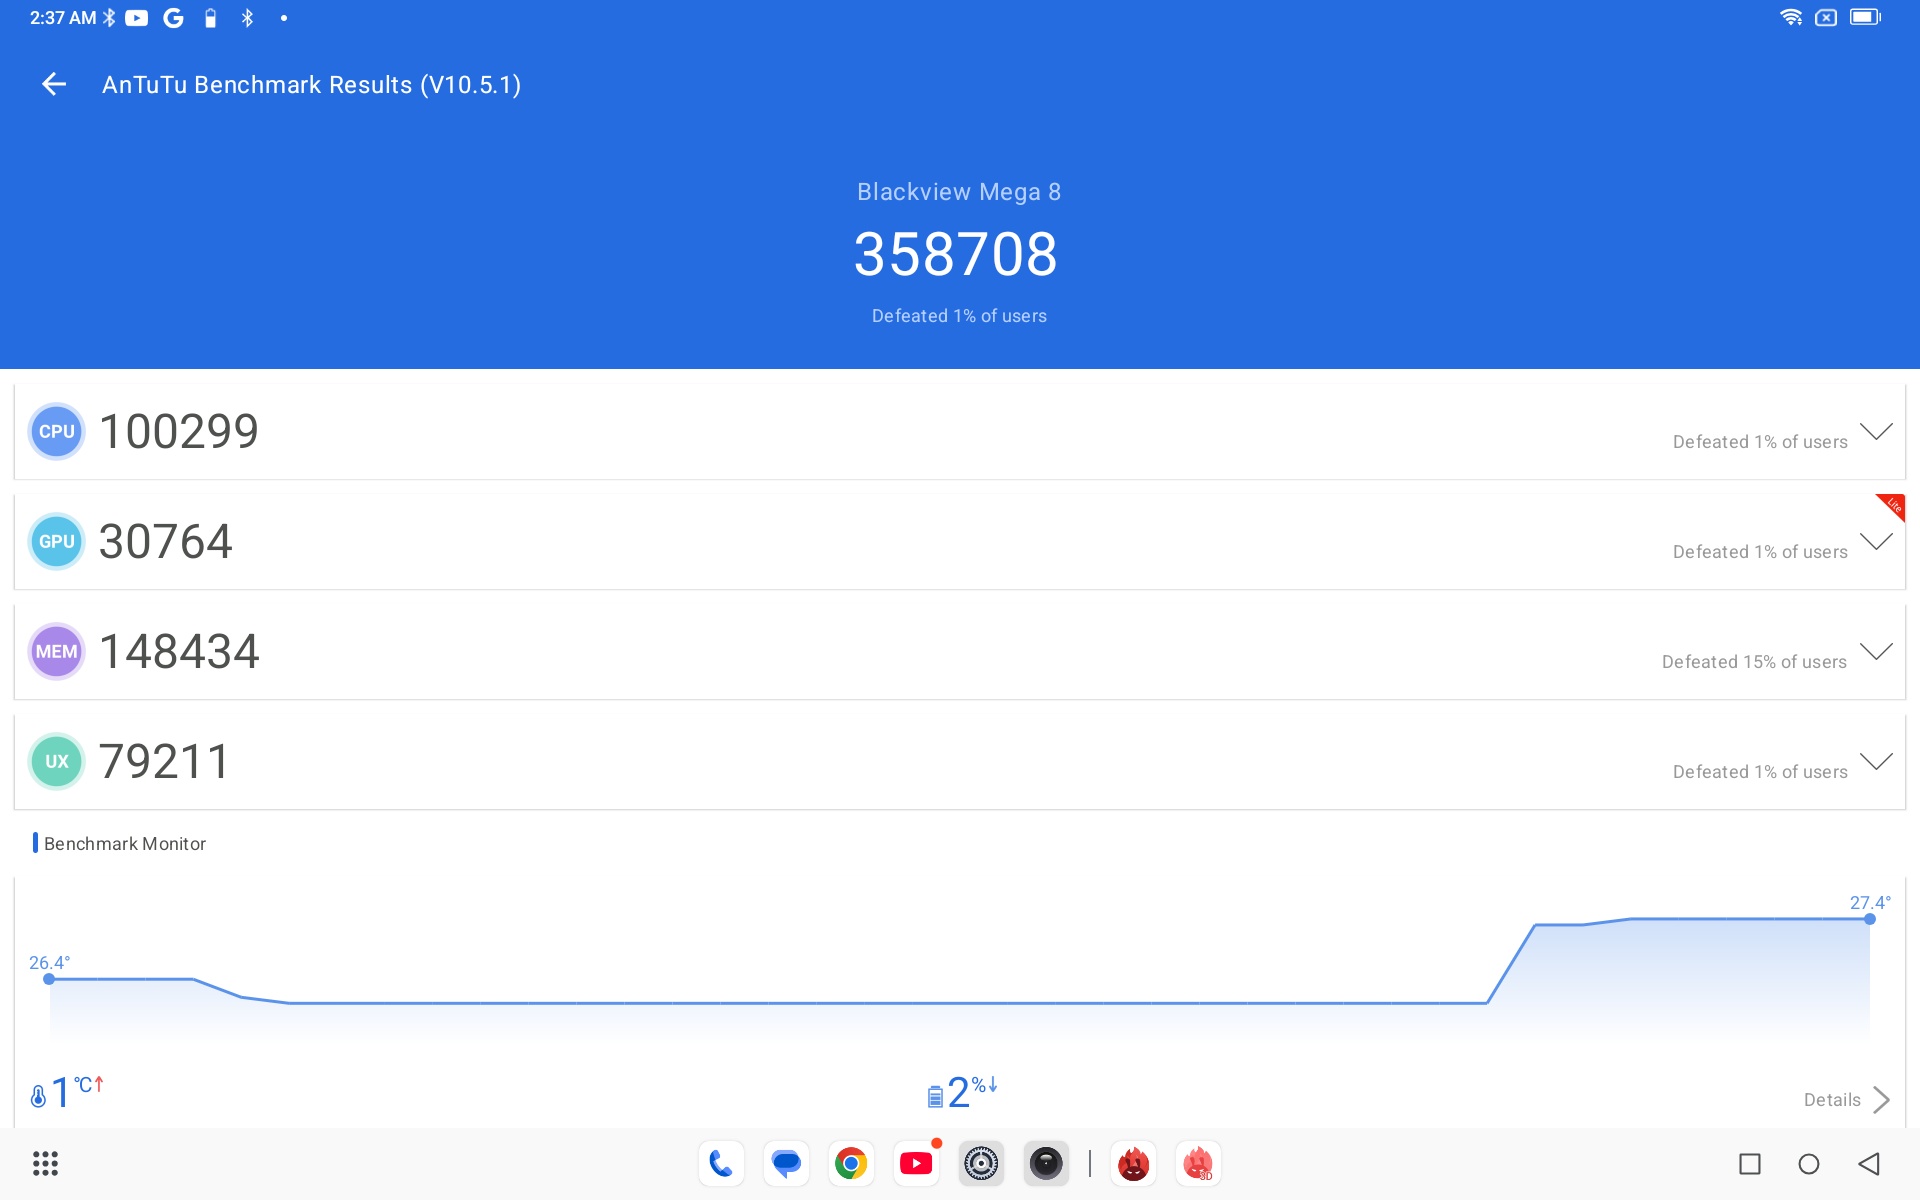1920x1200 pixels.
Task: Go back with the arrow icon
Action: pos(54,85)
